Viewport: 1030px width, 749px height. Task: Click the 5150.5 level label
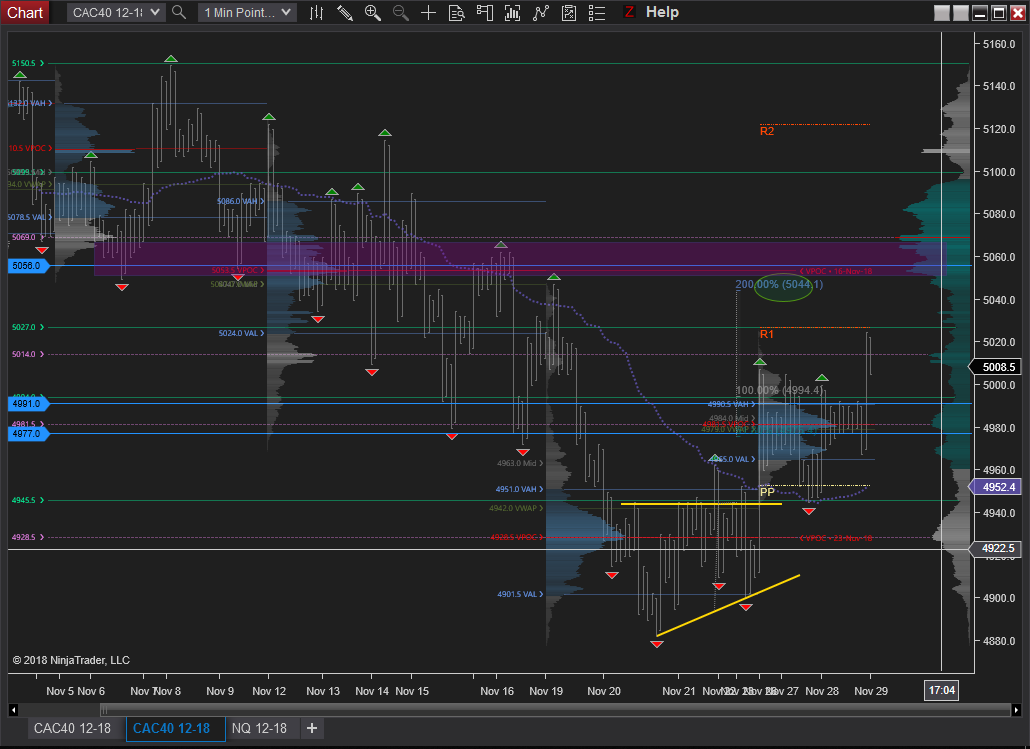pyautogui.click(x=28, y=63)
